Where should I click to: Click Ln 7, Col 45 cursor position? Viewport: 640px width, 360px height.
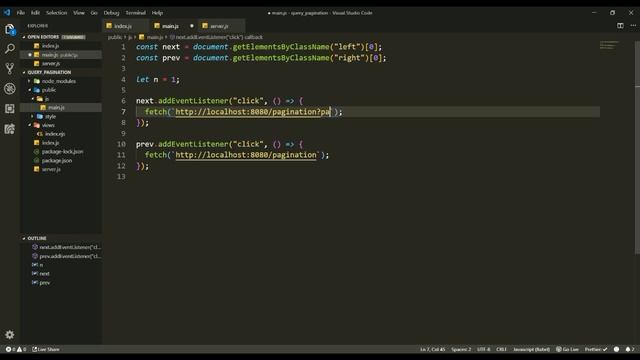(x=433, y=349)
